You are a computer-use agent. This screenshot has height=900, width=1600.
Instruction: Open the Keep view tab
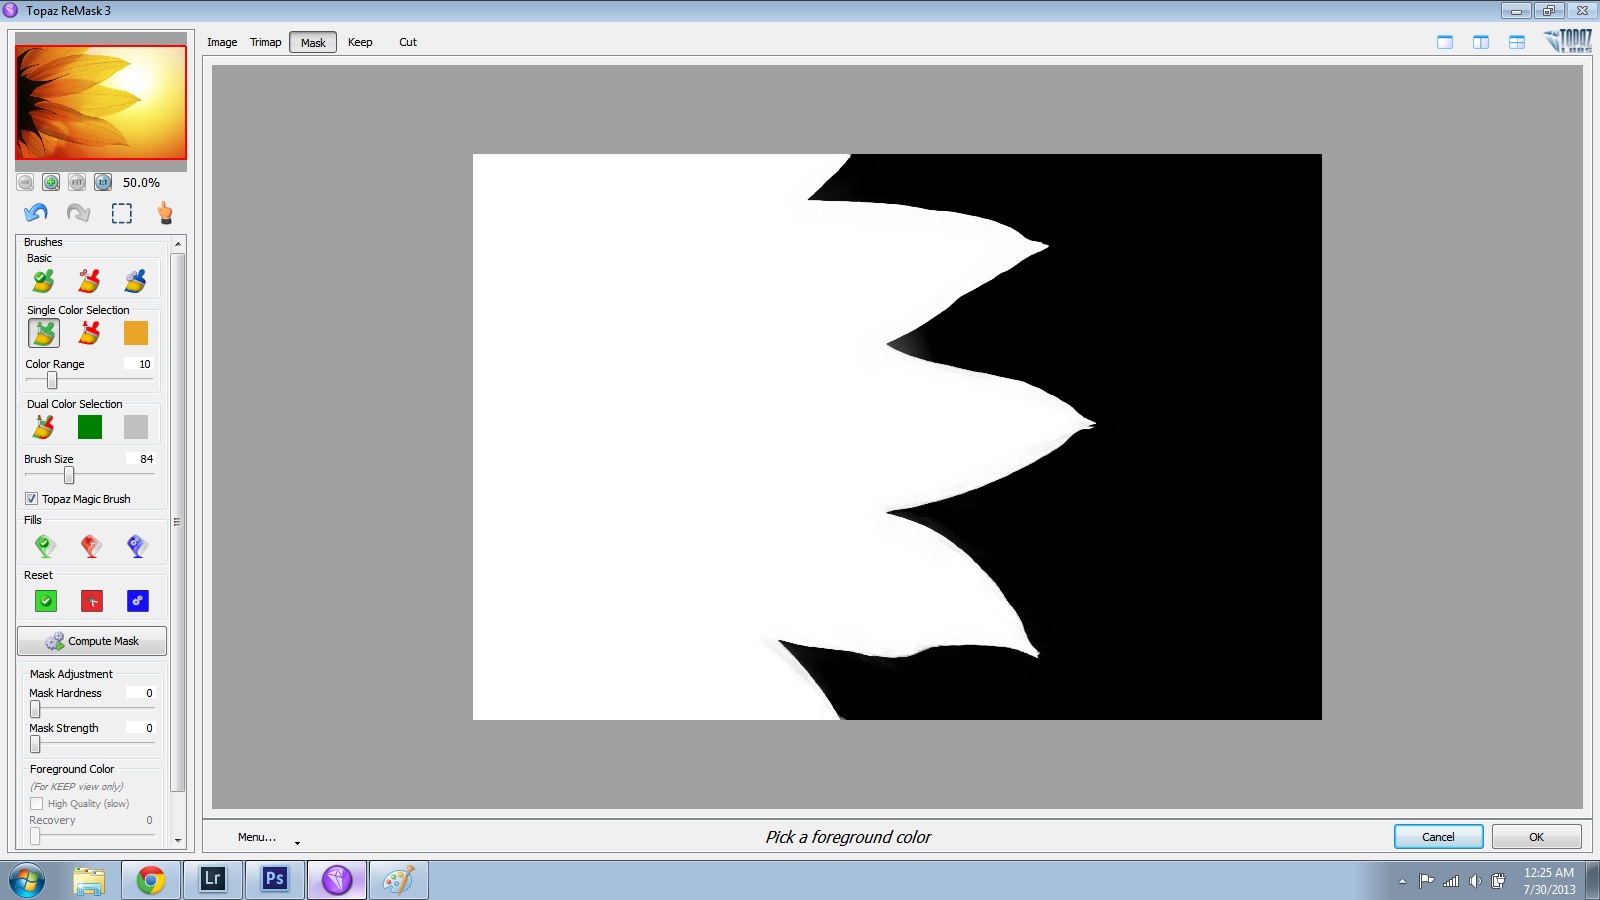click(x=360, y=42)
